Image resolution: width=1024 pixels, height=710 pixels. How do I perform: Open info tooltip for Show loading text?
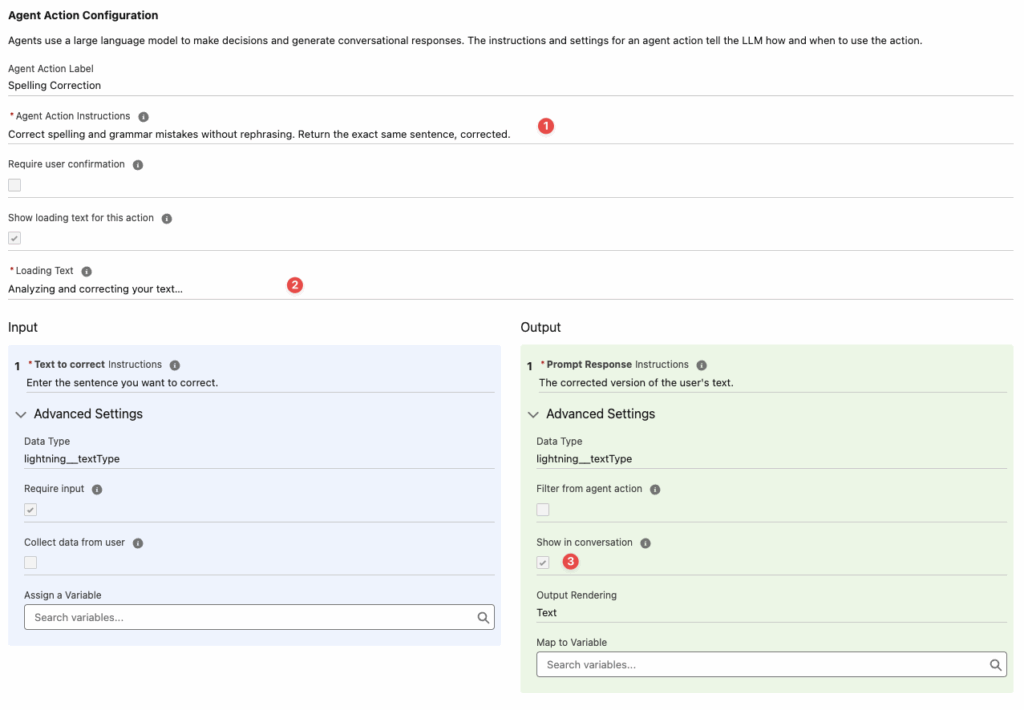pos(167,219)
